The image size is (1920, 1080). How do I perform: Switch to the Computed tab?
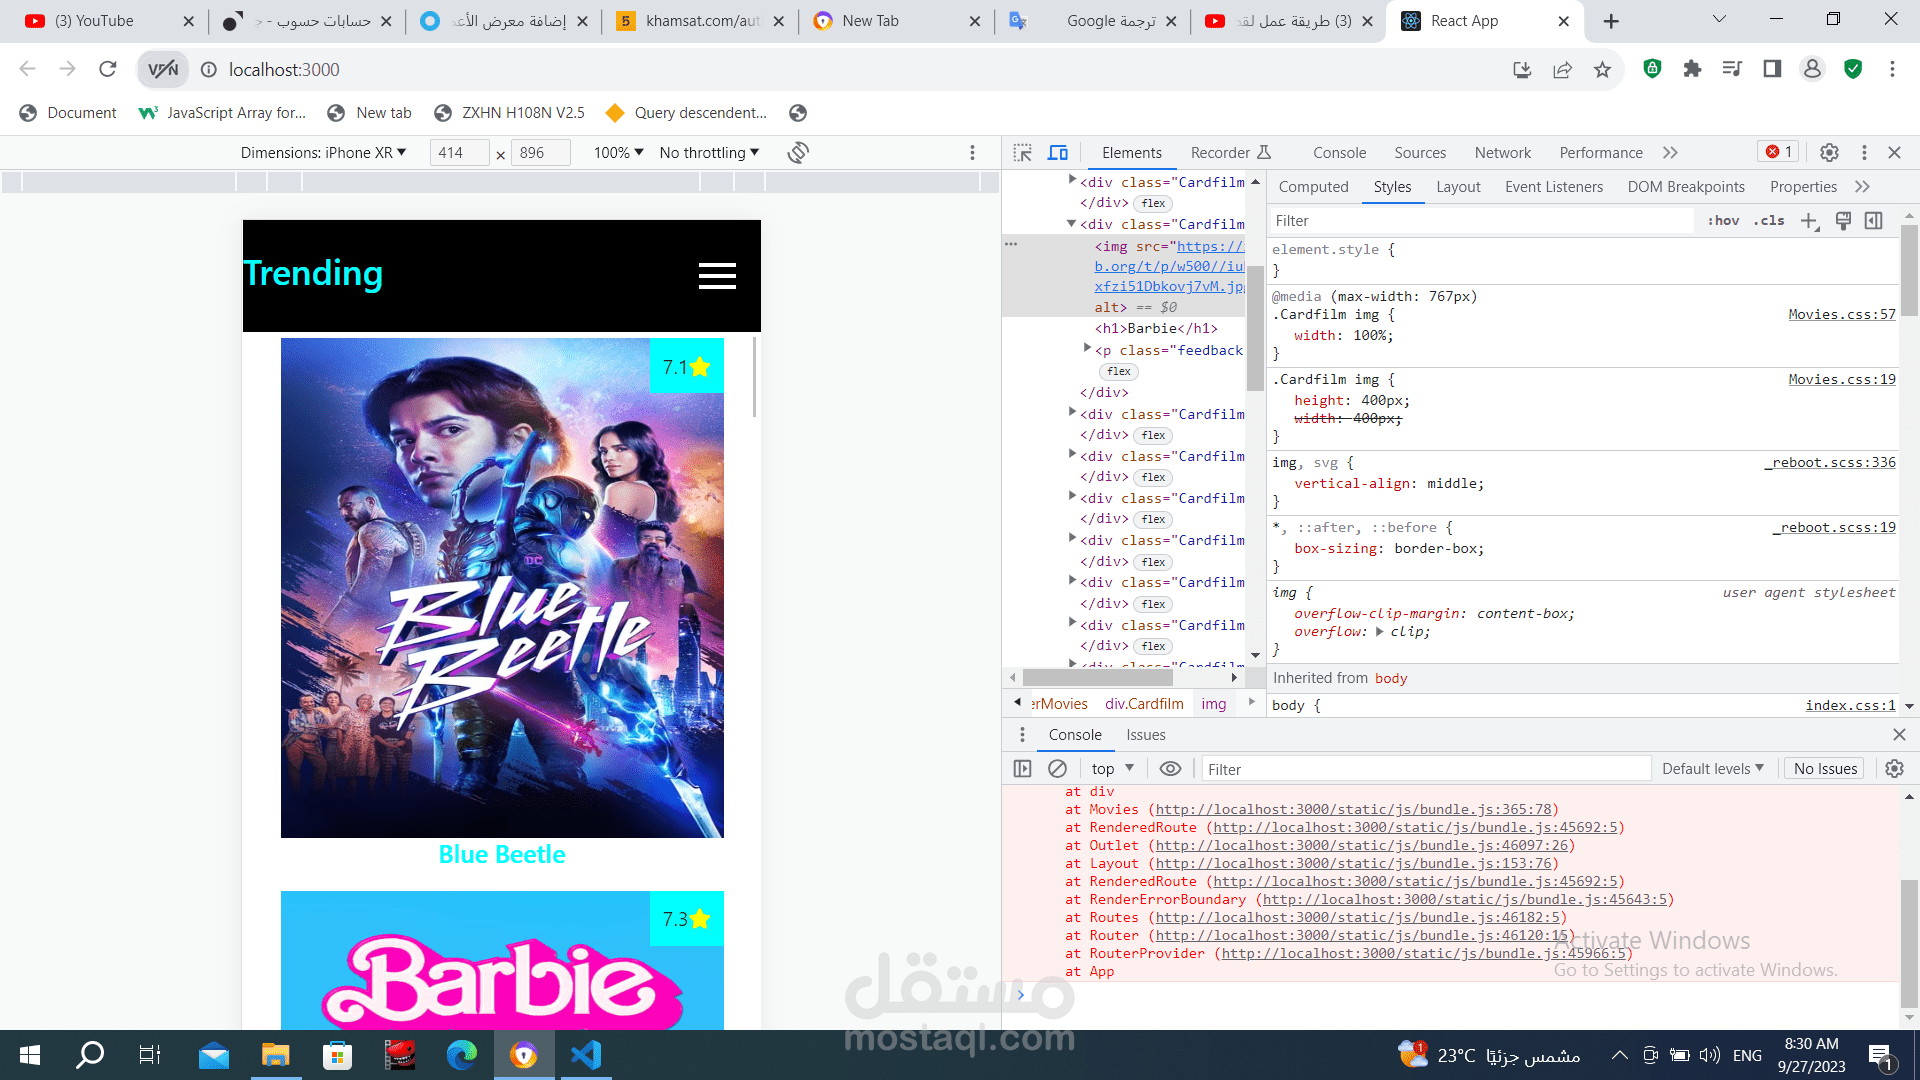(x=1313, y=187)
